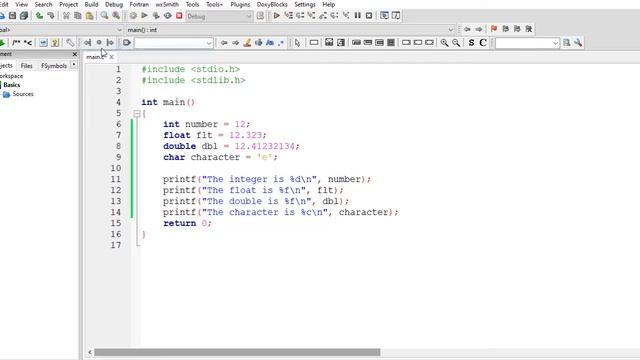Click the editor horizontal scrollbar thumb

(237, 352)
